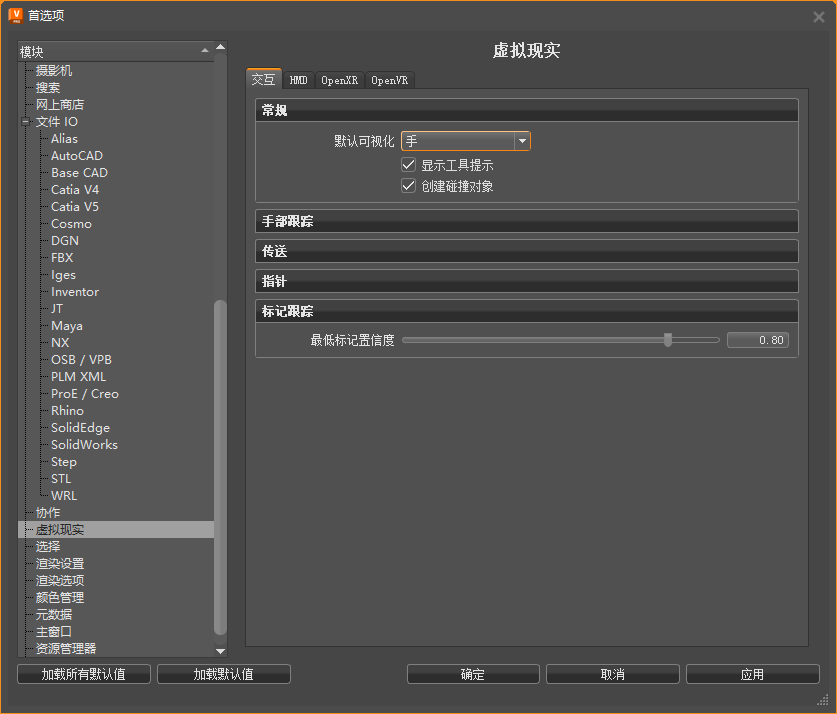Image resolution: width=837 pixels, height=714 pixels.
Task: Sort the 模块 column header
Action: 115,52
